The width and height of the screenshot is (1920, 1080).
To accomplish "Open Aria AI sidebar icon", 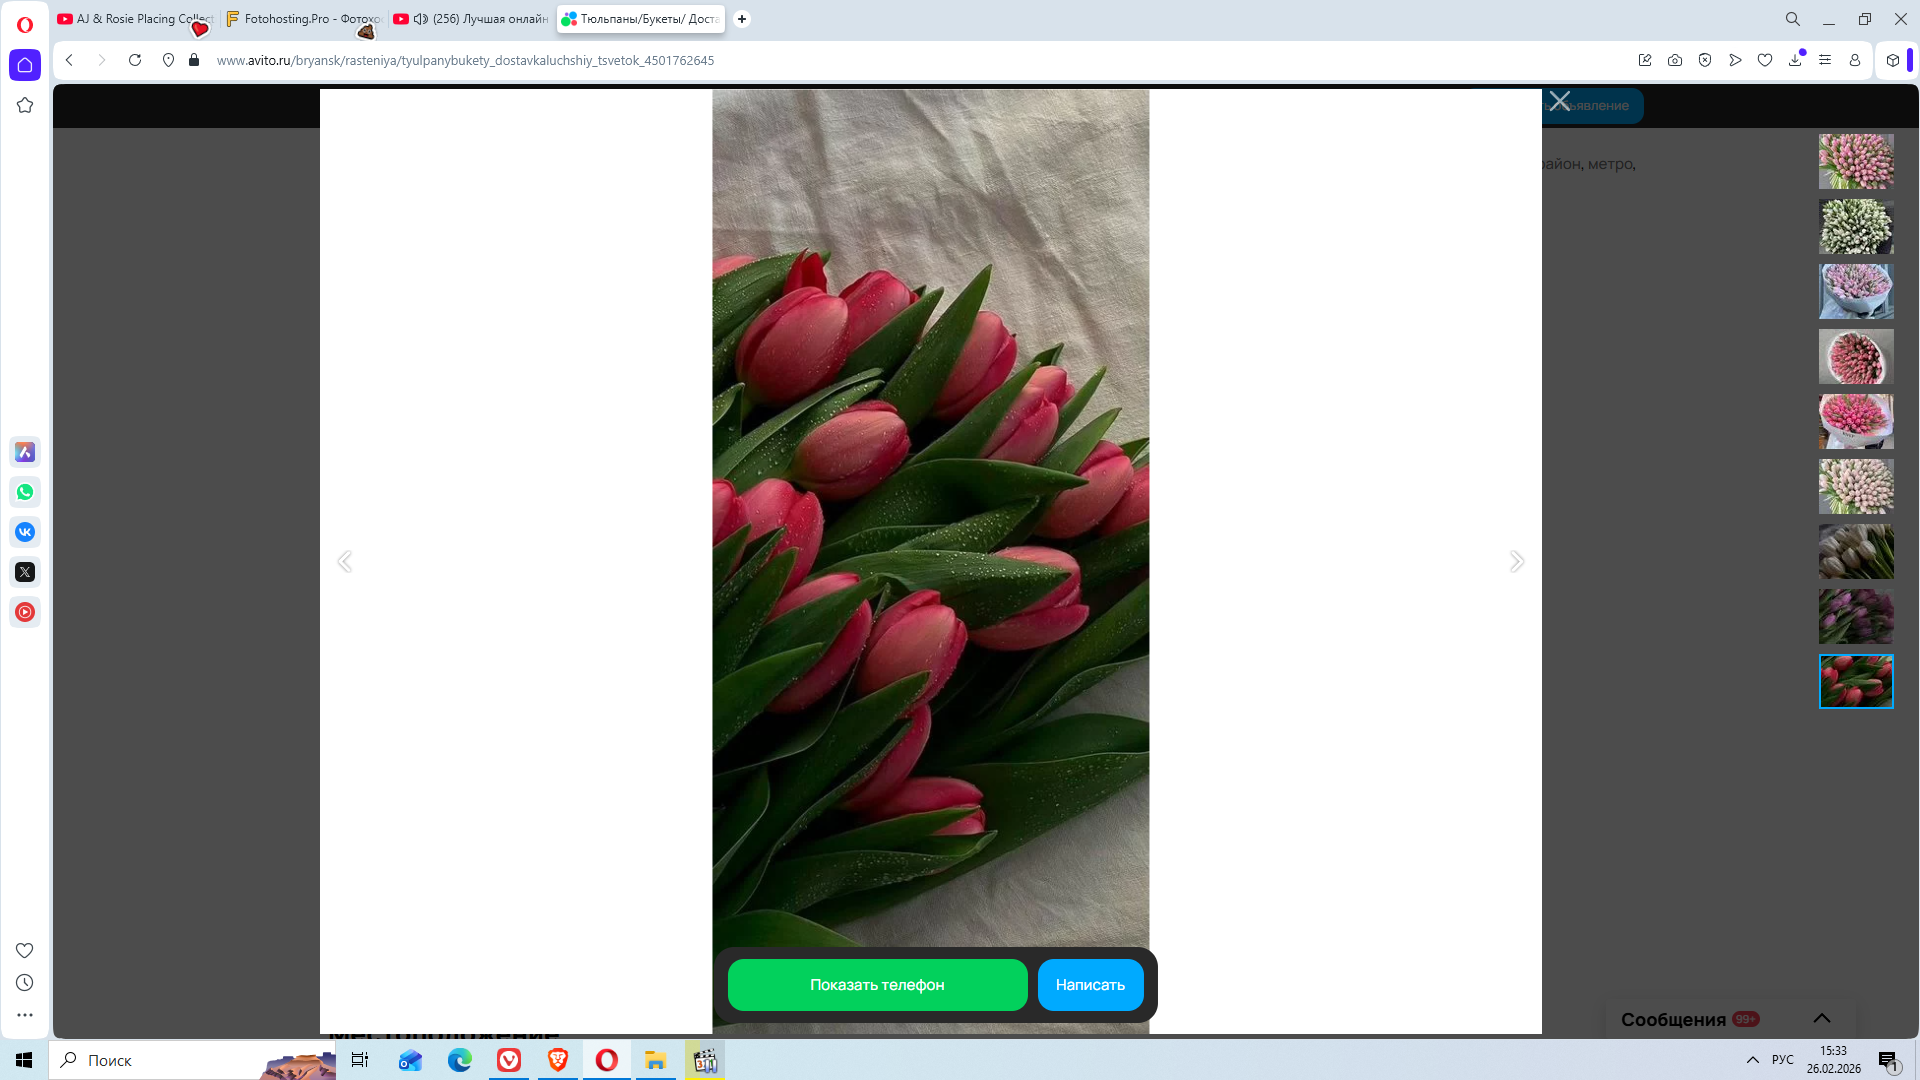I will (25, 452).
